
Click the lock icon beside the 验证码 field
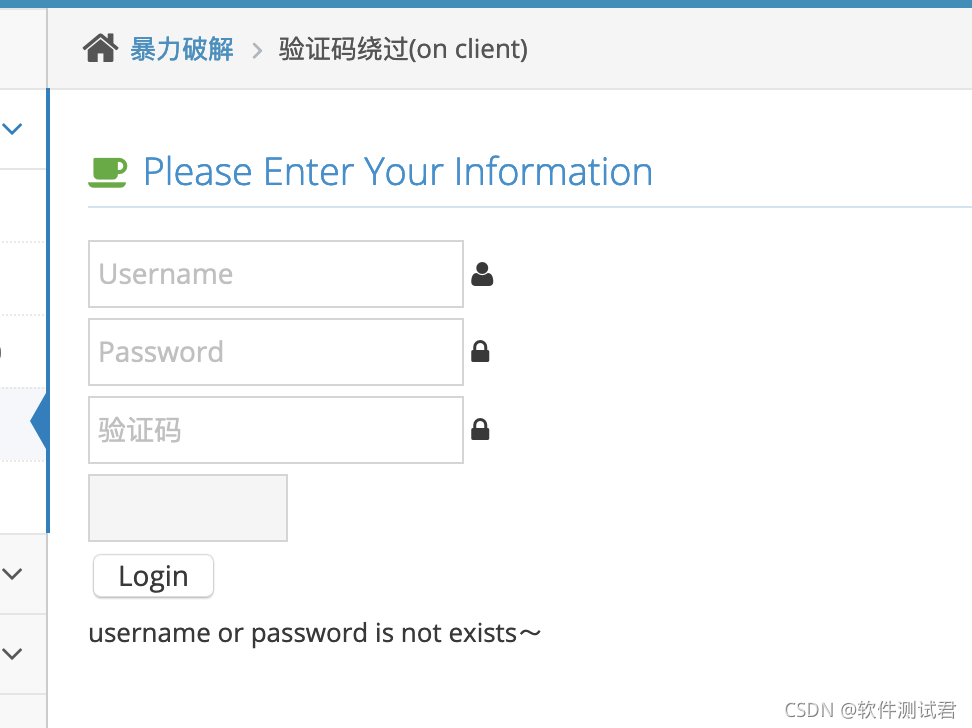point(480,429)
